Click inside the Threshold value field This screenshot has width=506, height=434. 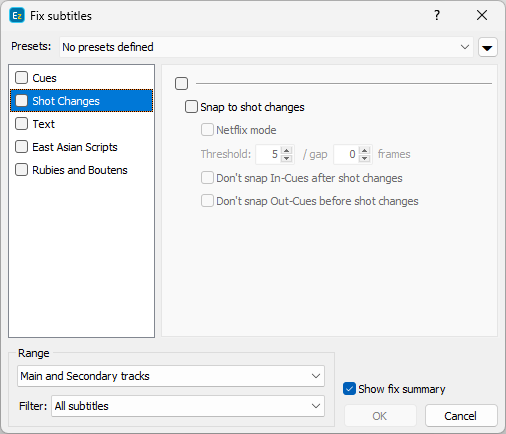(x=269, y=154)
